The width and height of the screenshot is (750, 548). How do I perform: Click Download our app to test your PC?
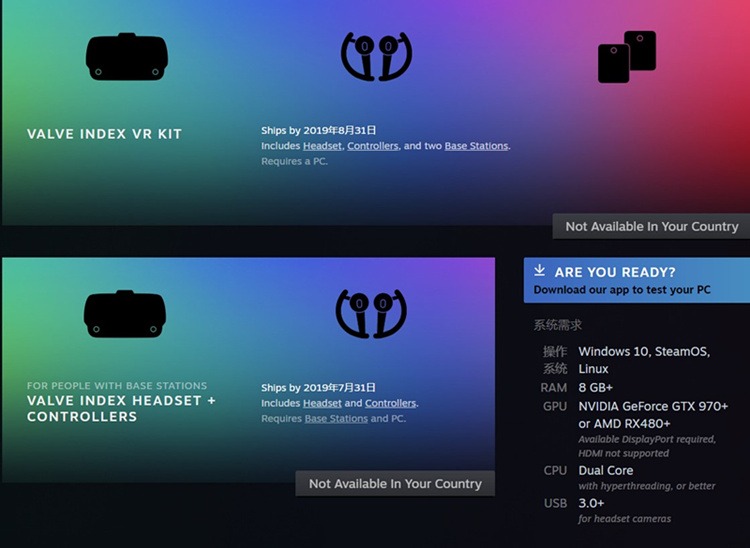pyautogui.click(x=622, y=290)
